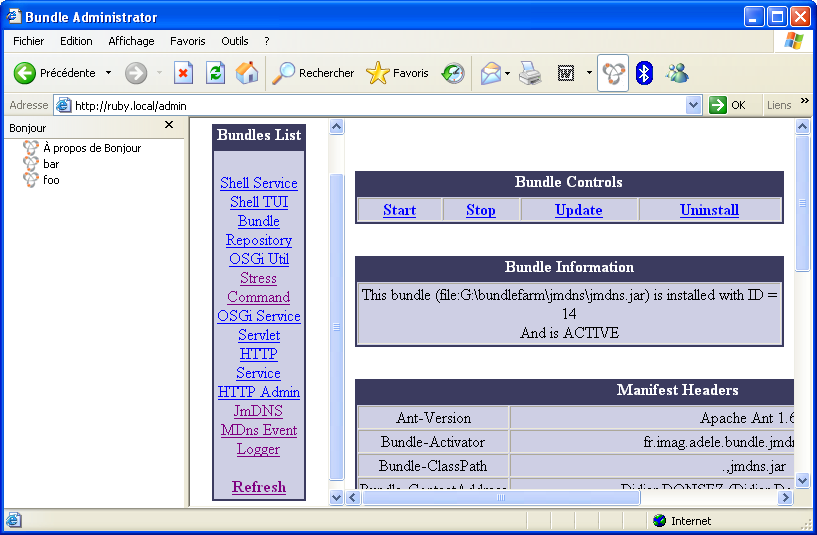817x535 pixels.
Task: Toggle the Bonjour explorer bar icon
Action: click(x=613, y=73)
